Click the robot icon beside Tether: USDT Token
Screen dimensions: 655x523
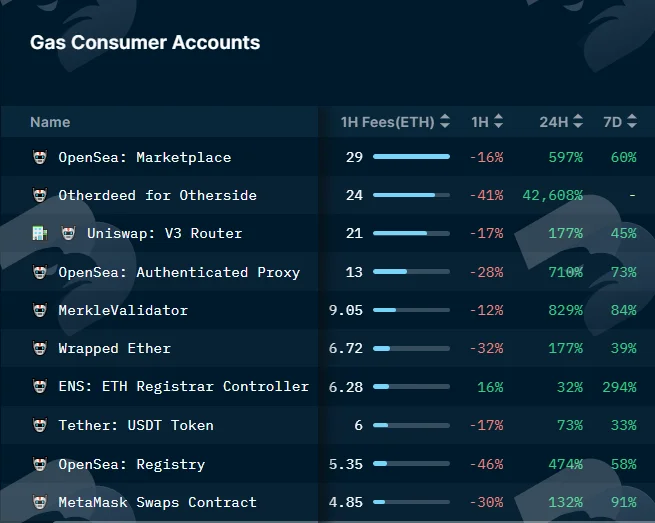40,425
